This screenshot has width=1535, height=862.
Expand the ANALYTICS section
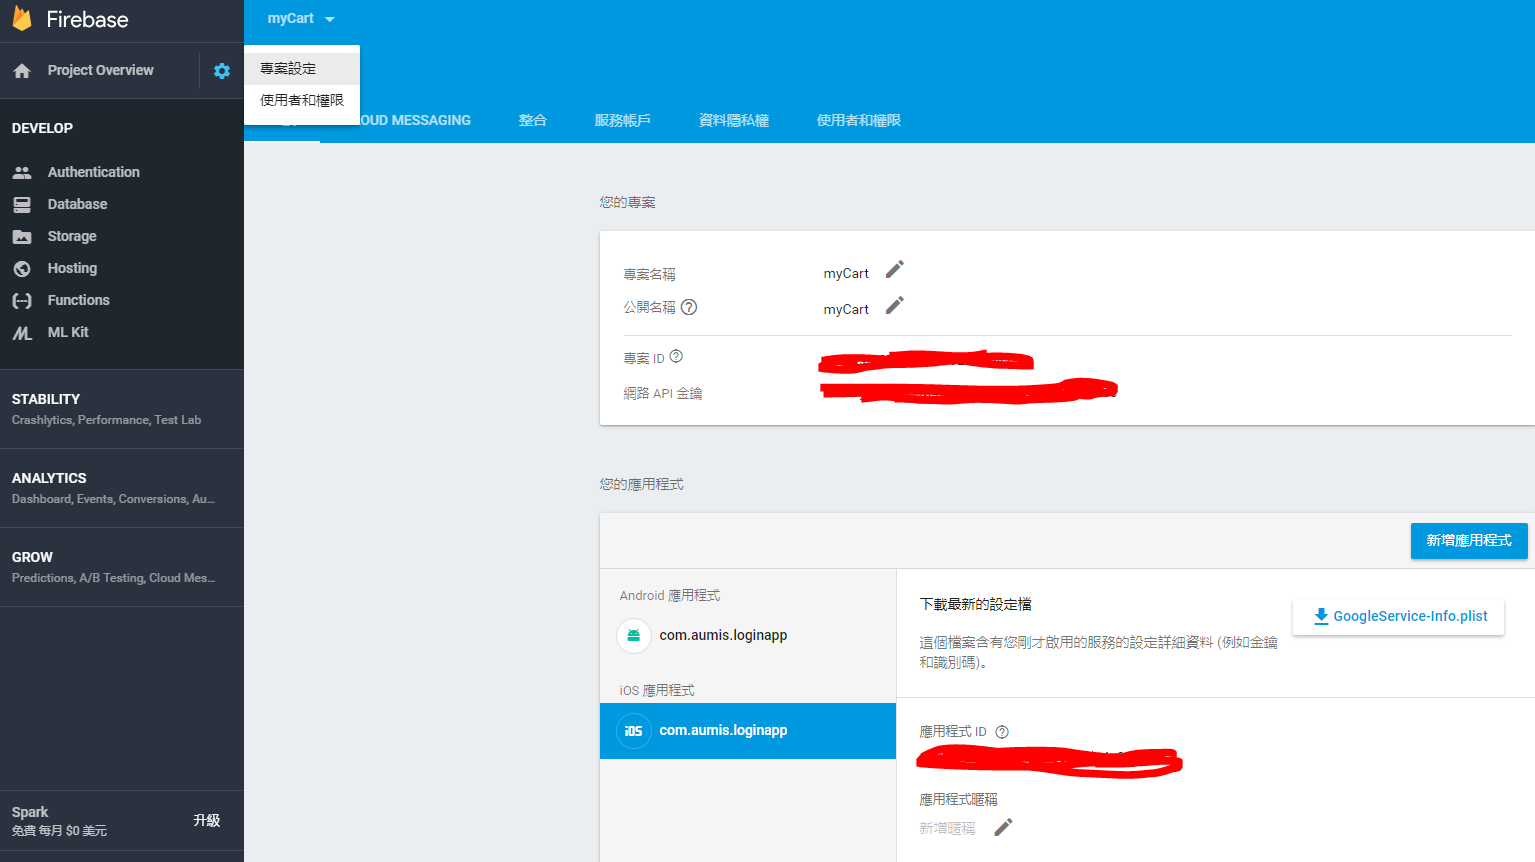pos(122,488)
